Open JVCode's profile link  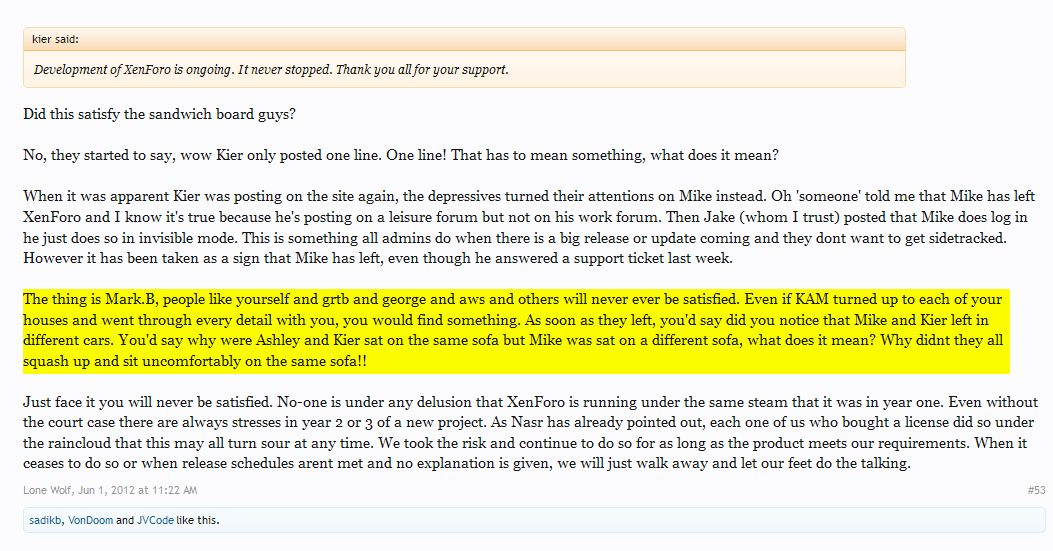pyautogui.click(x=155, y=520)
